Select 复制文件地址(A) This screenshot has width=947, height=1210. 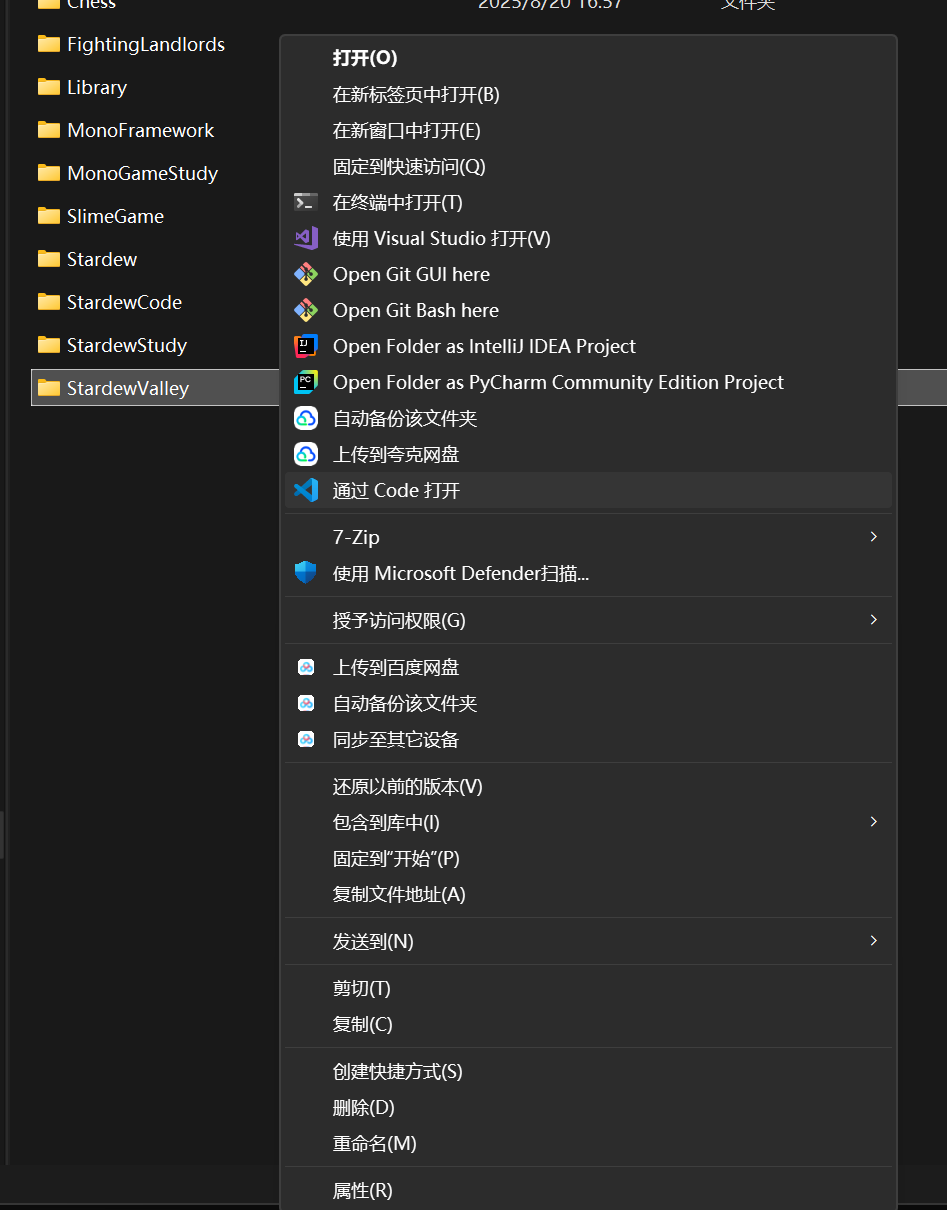(x=588, y=894)
